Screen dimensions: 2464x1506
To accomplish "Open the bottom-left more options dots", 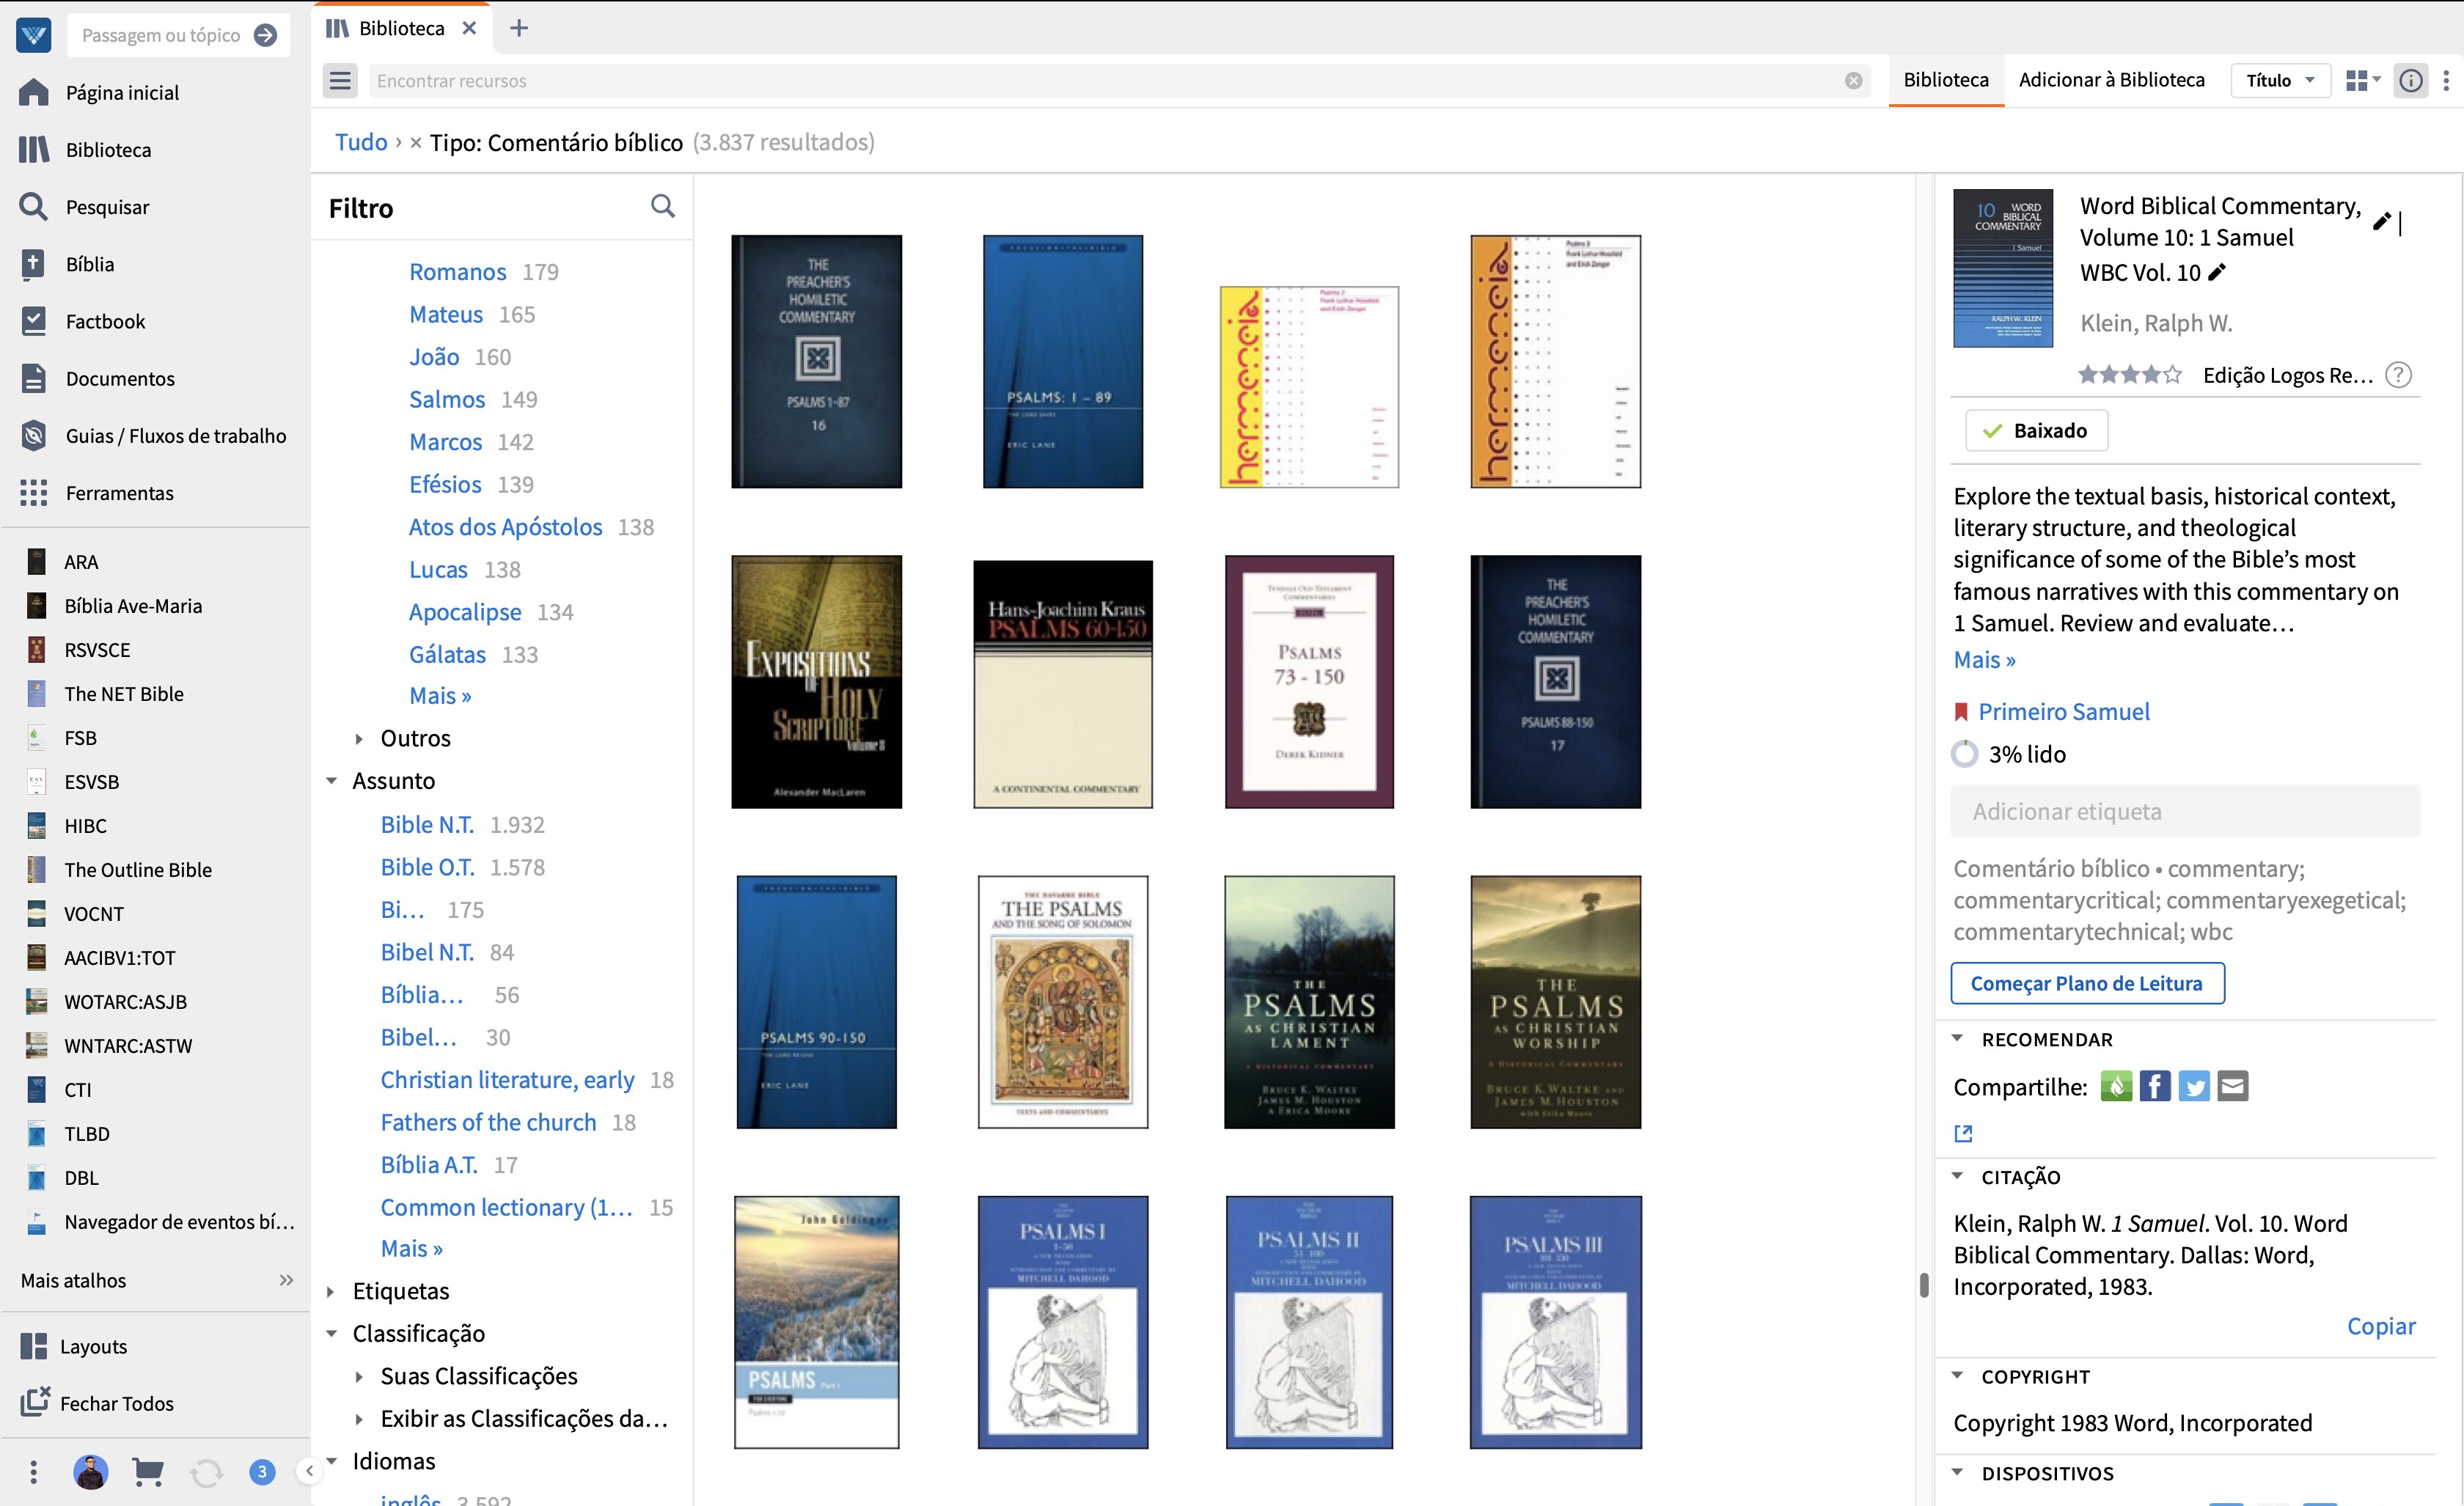I will [x=33, y=1472].
